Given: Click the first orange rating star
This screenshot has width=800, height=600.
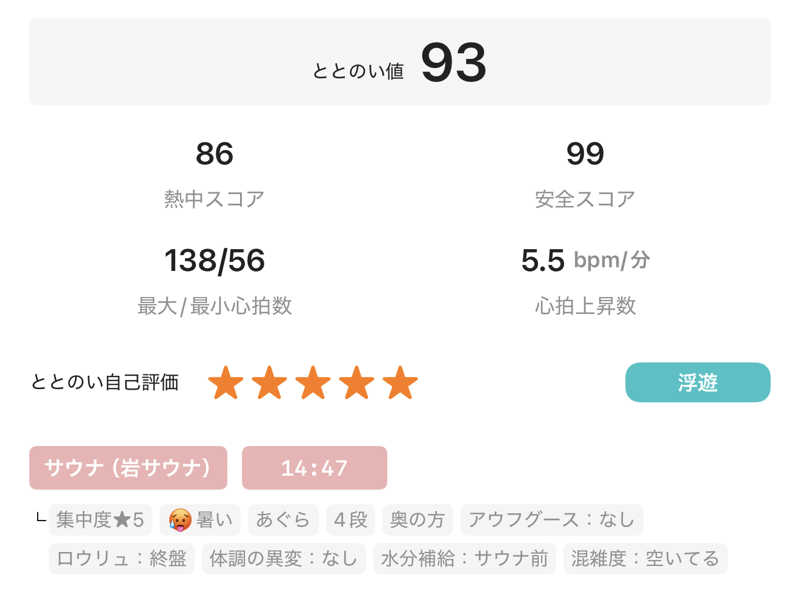Looking at the screenshot, I should [x=225, y=382].
